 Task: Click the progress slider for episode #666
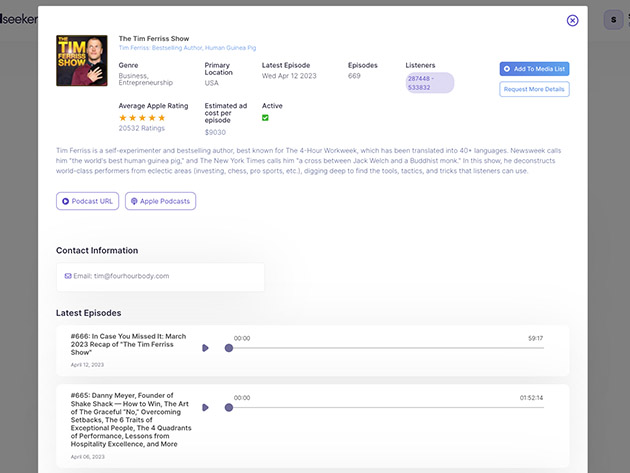386,348
